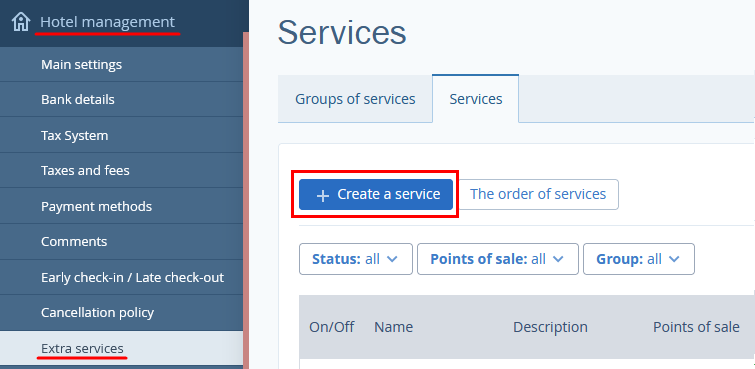Open The order of services
The width and height of the screenshot is (755, 369).
pyautogui.click(x=538, y=194)
